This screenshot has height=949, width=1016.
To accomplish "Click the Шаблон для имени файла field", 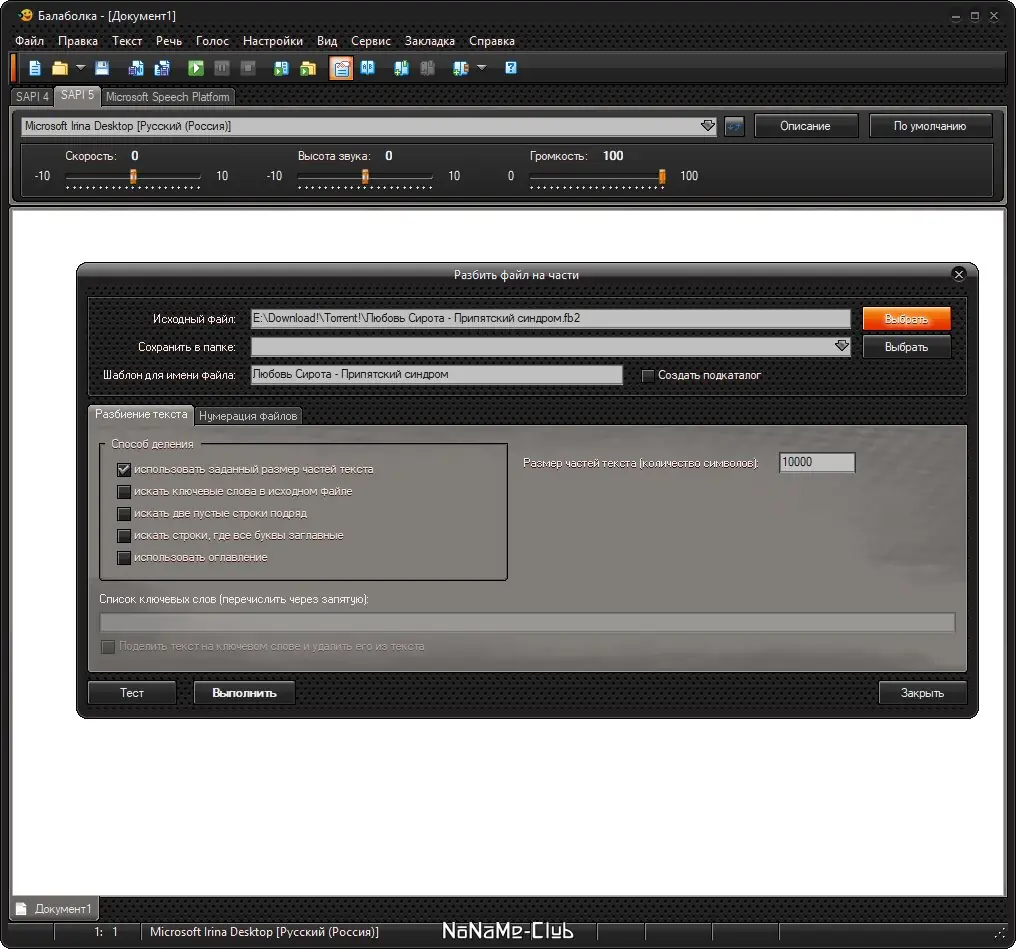I will pos(437,374).
